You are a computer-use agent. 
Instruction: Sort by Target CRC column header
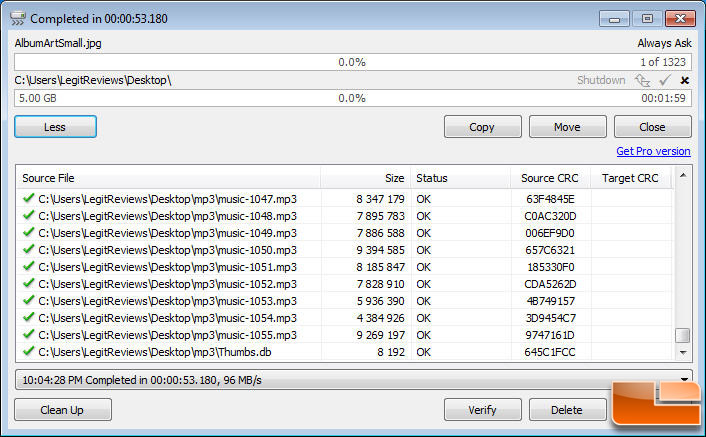[x=631, y=178]
